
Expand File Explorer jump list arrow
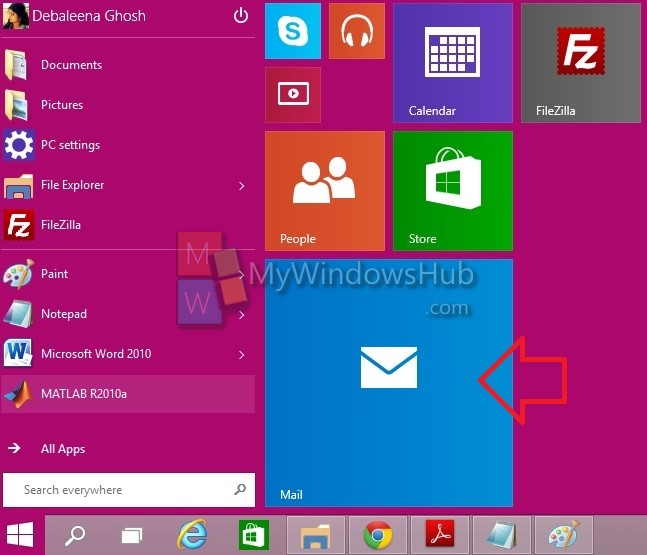point(242,186)
